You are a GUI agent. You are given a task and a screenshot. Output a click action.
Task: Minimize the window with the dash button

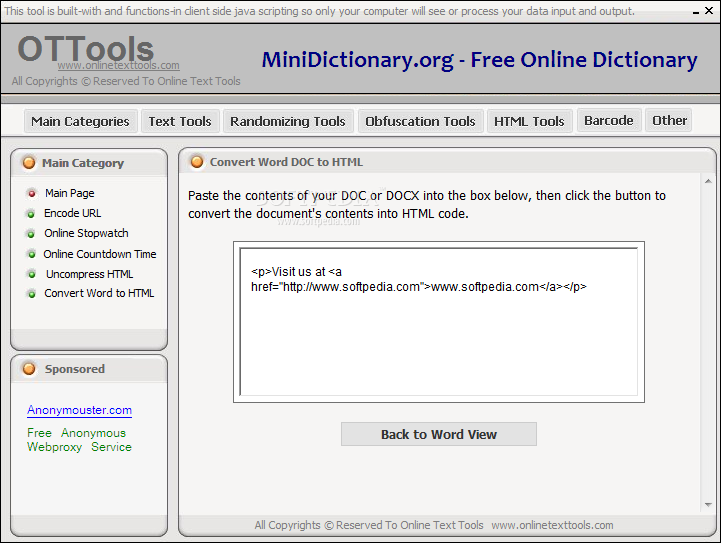point(696,11)
